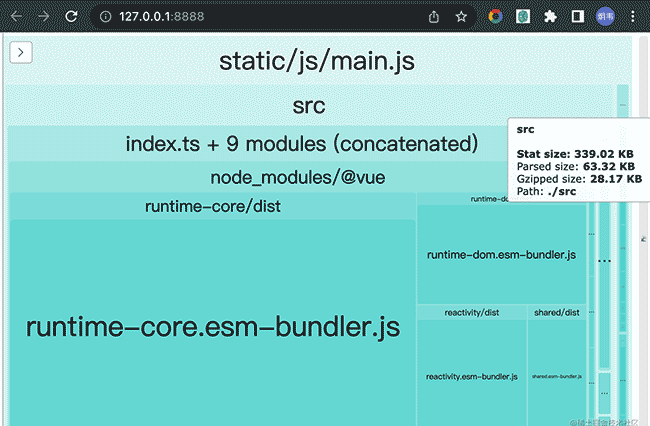Viewport: 650px width, 426px height.
Task: Toggle the browser side panel
Action: click(578, 17)
